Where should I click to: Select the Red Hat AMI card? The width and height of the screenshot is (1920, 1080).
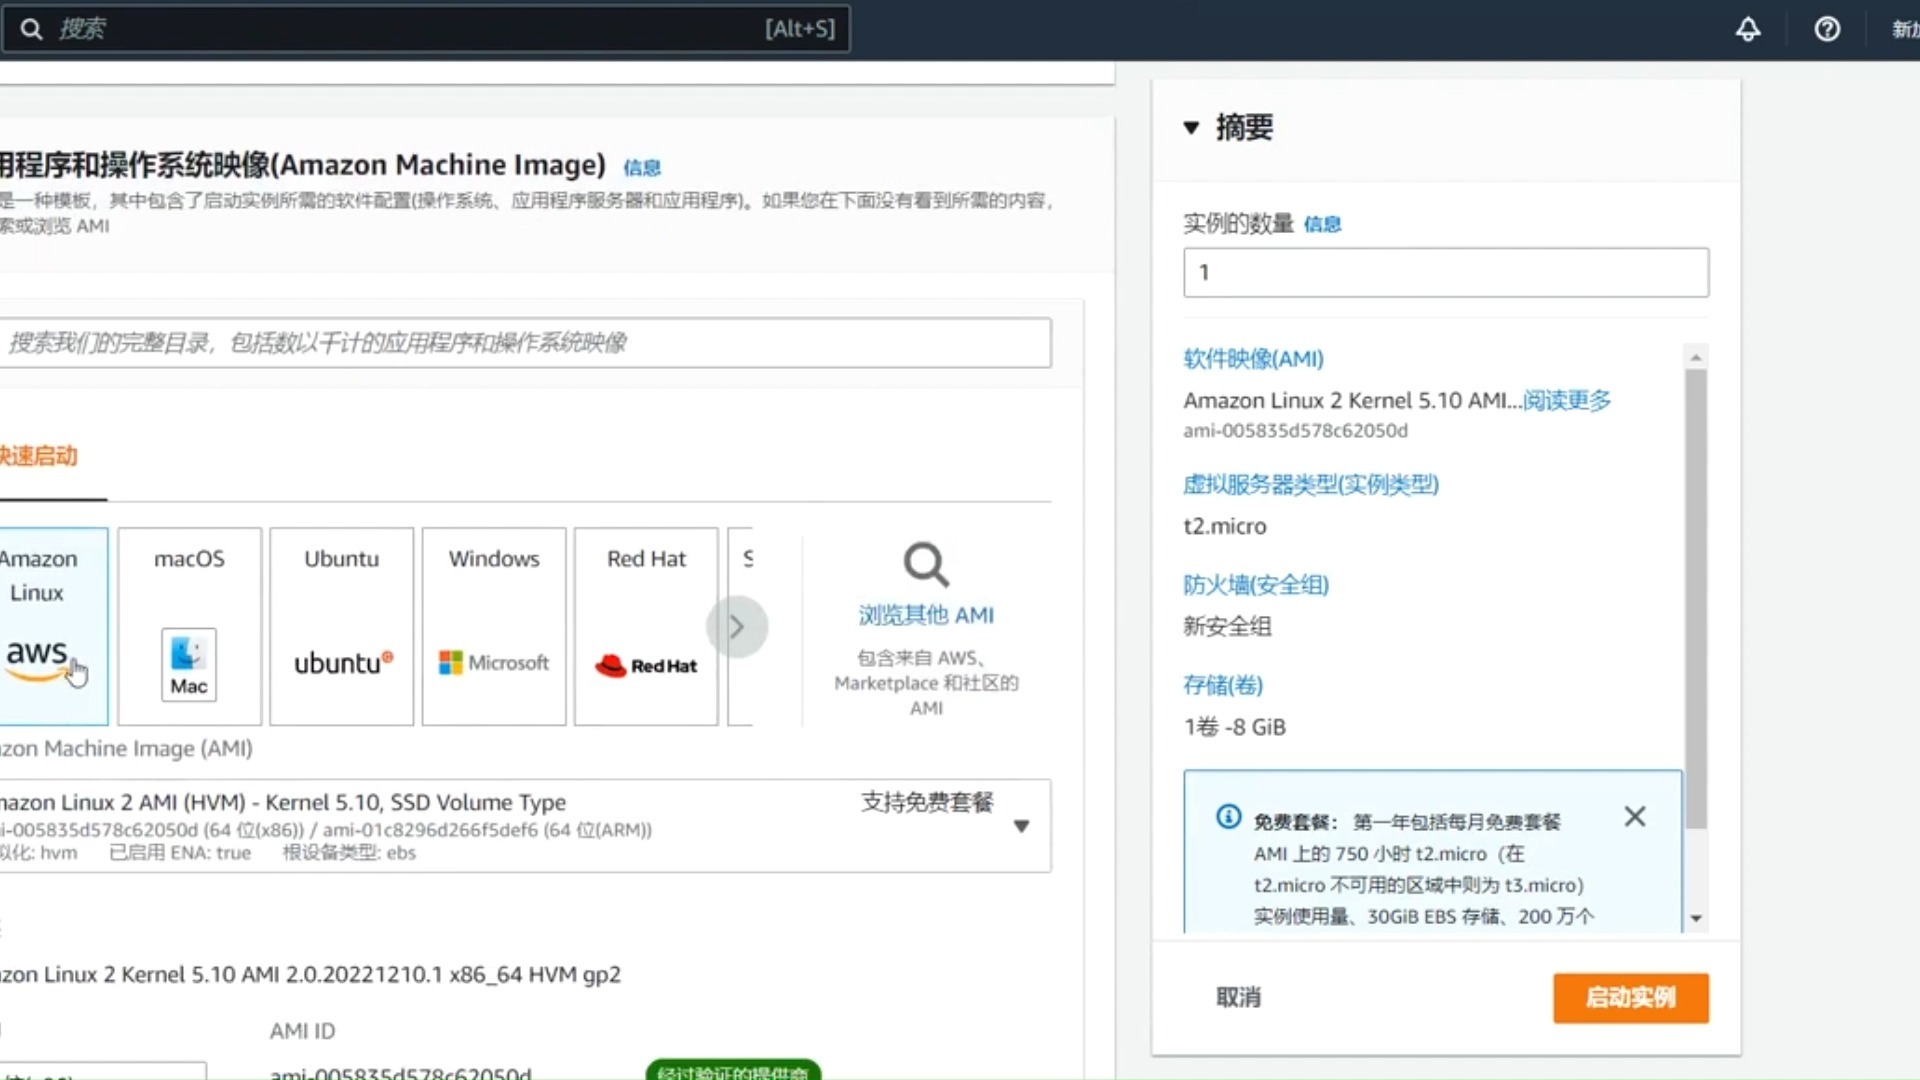point(645,625)
